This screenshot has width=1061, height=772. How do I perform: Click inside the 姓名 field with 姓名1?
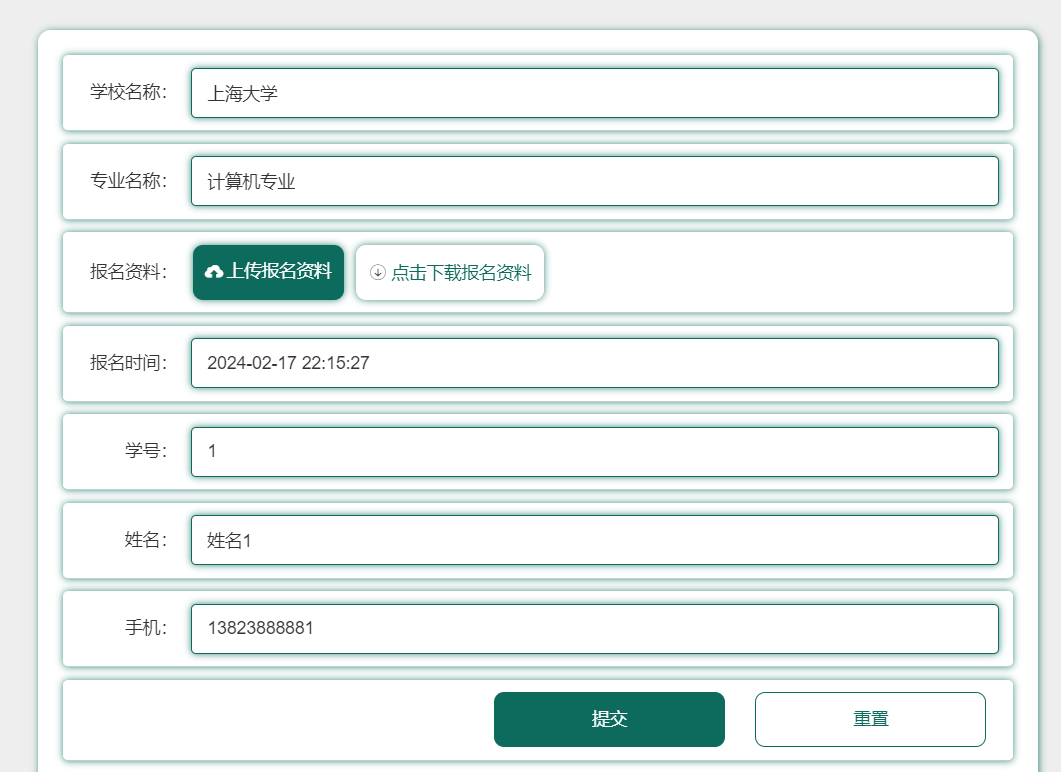click(x=595, y=539)
